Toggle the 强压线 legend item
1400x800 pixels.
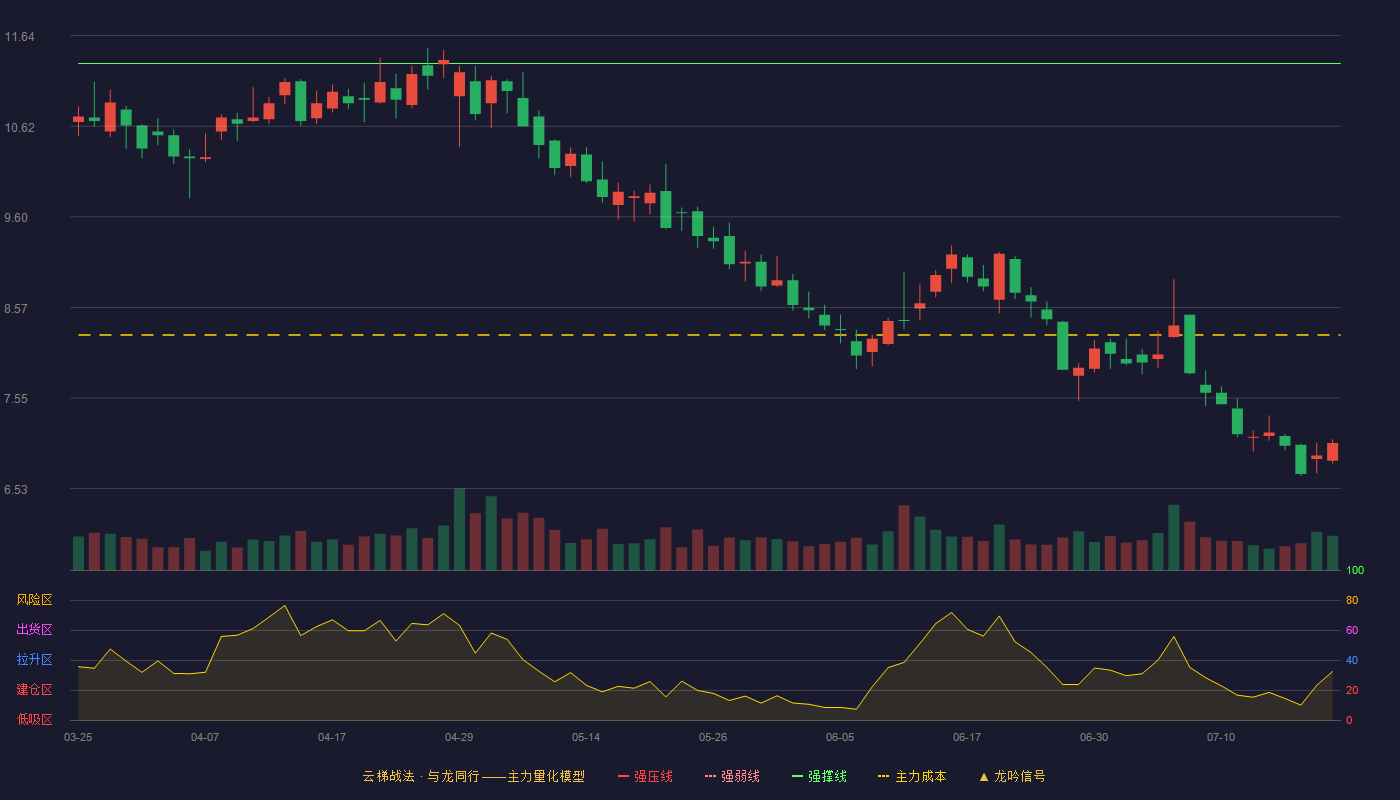(645, 776)
